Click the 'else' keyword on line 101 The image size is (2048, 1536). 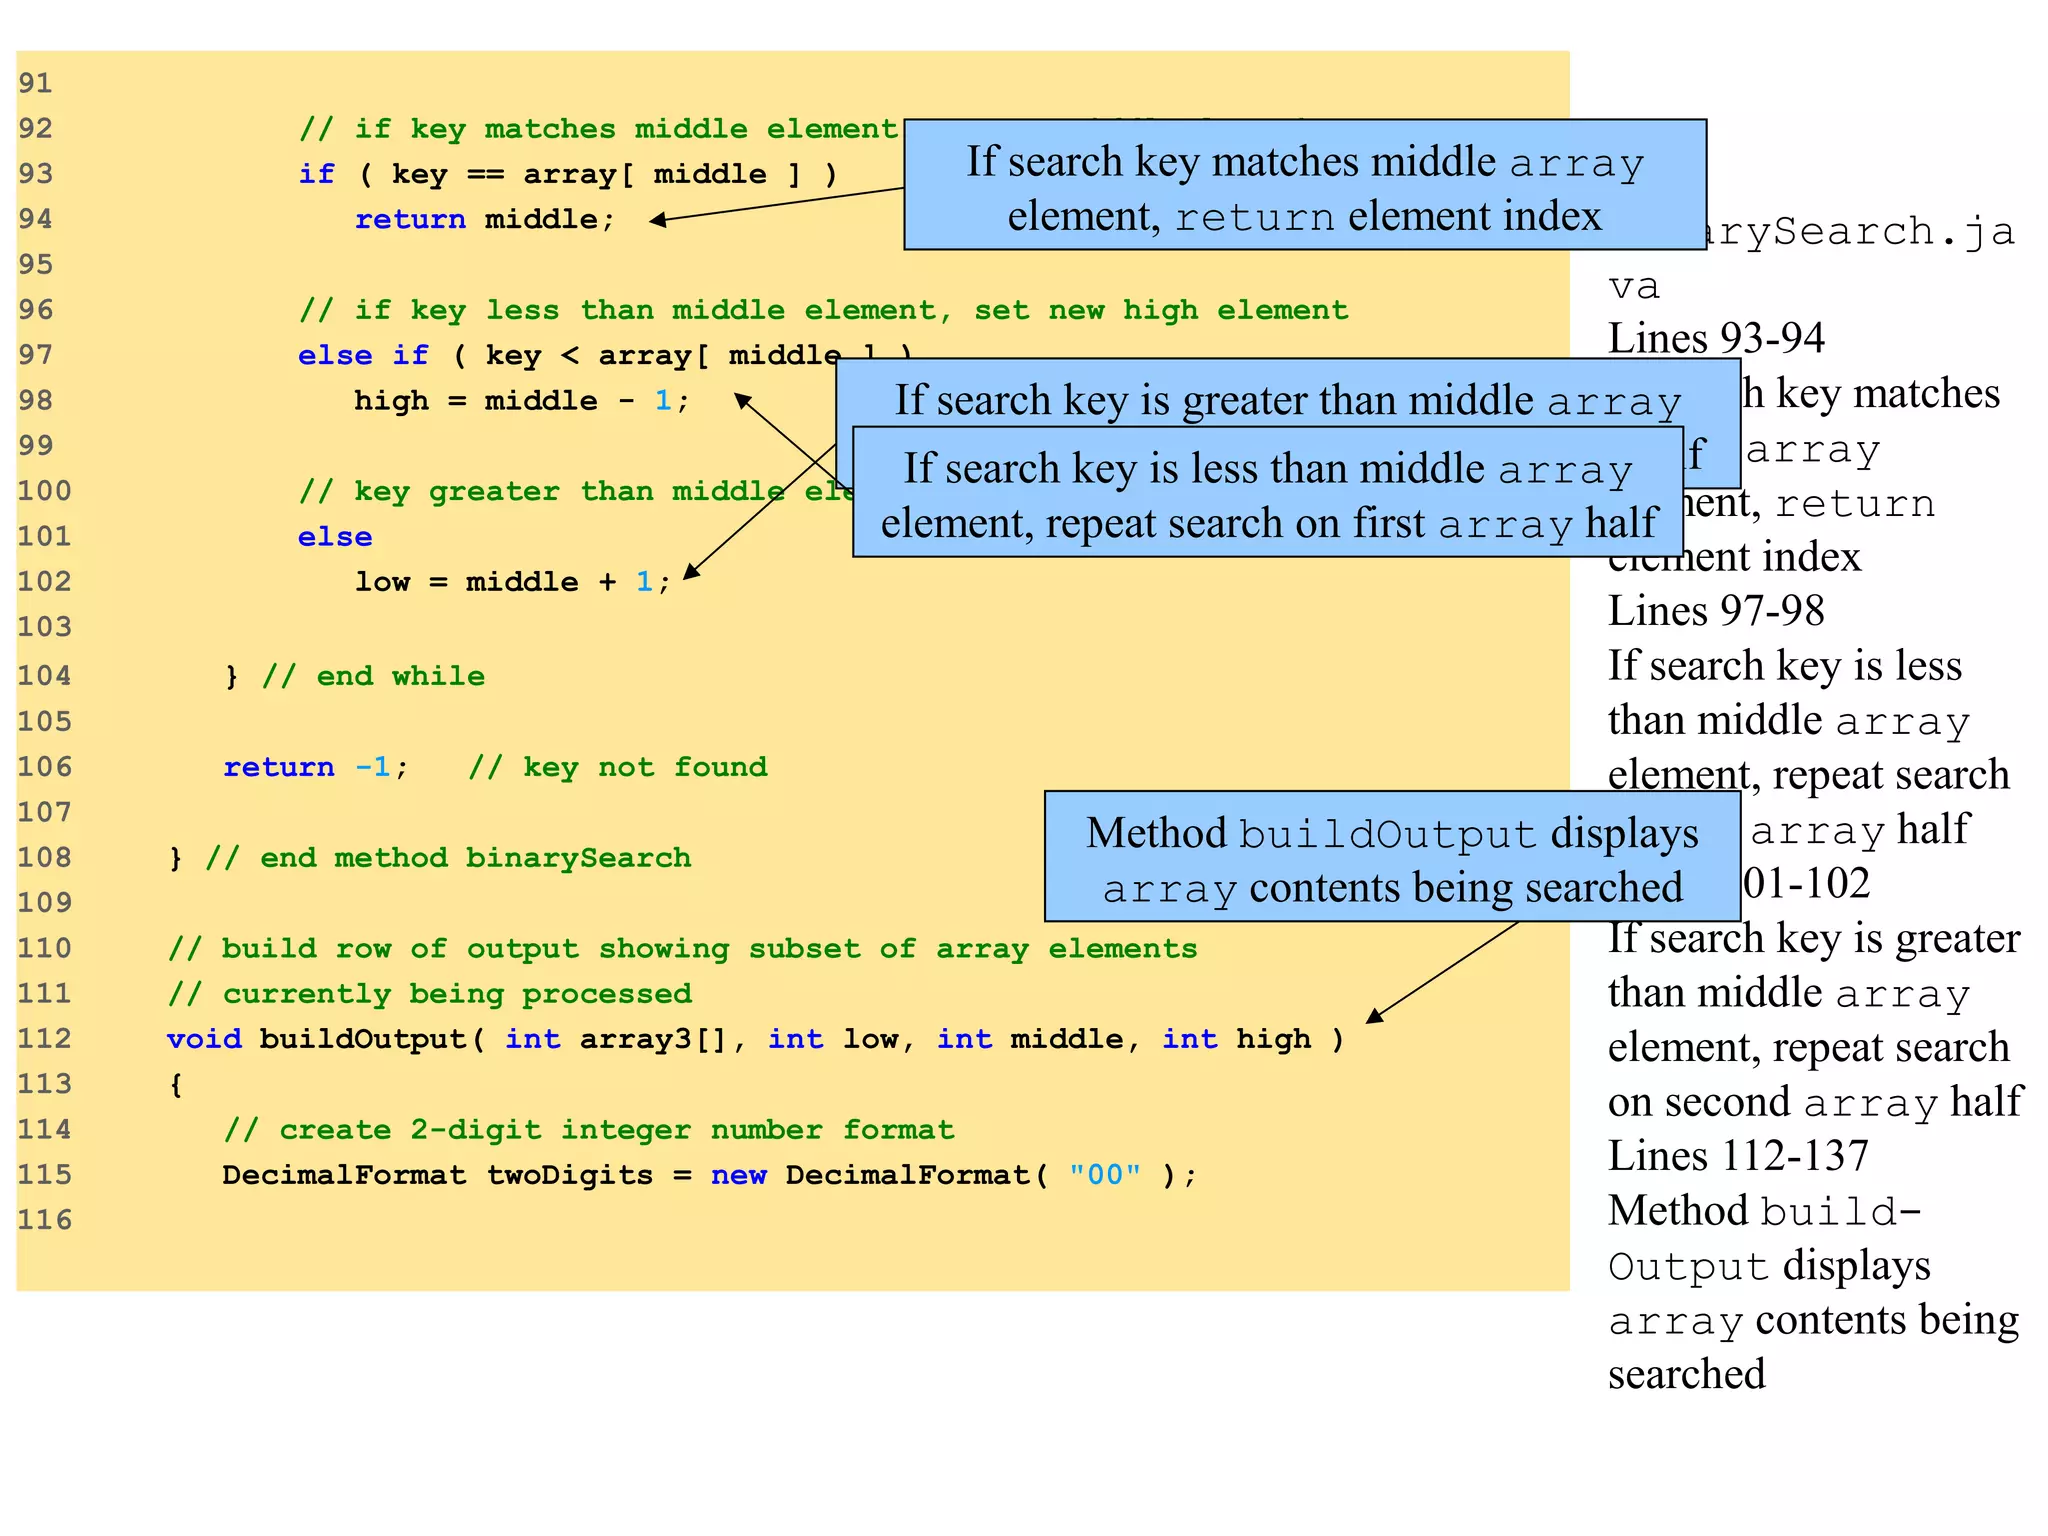335,537
